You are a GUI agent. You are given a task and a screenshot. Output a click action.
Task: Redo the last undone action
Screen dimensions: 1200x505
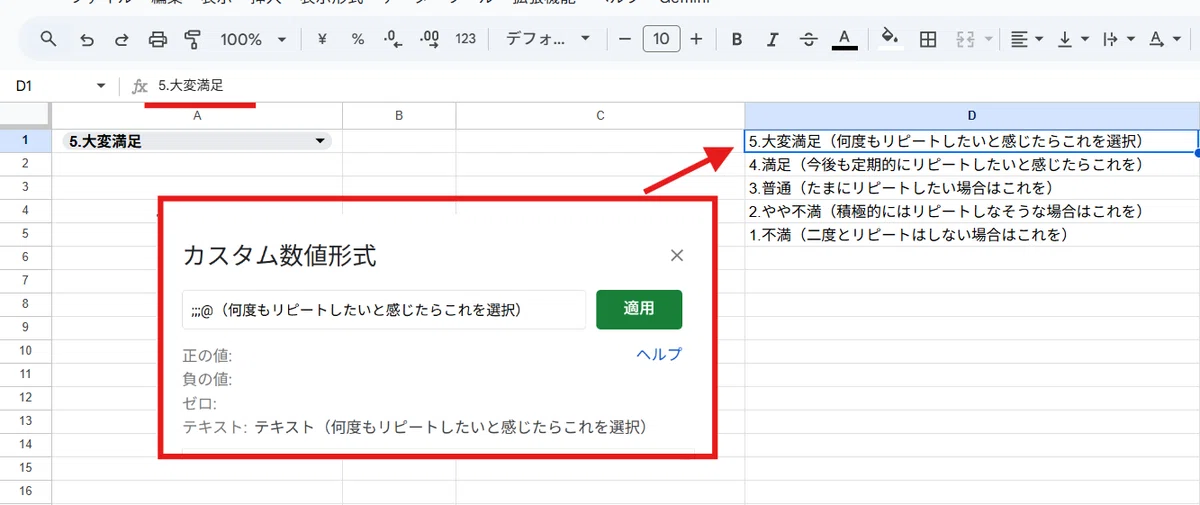122,40
